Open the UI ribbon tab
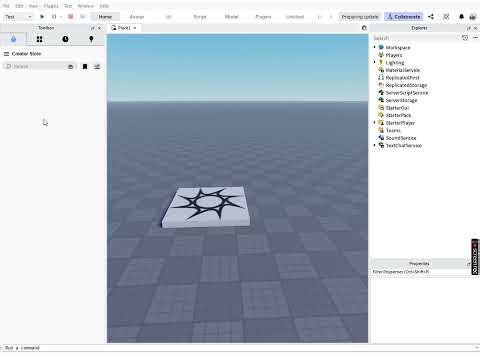This screenshot has width=480, height=360. (x=168, y=17)
